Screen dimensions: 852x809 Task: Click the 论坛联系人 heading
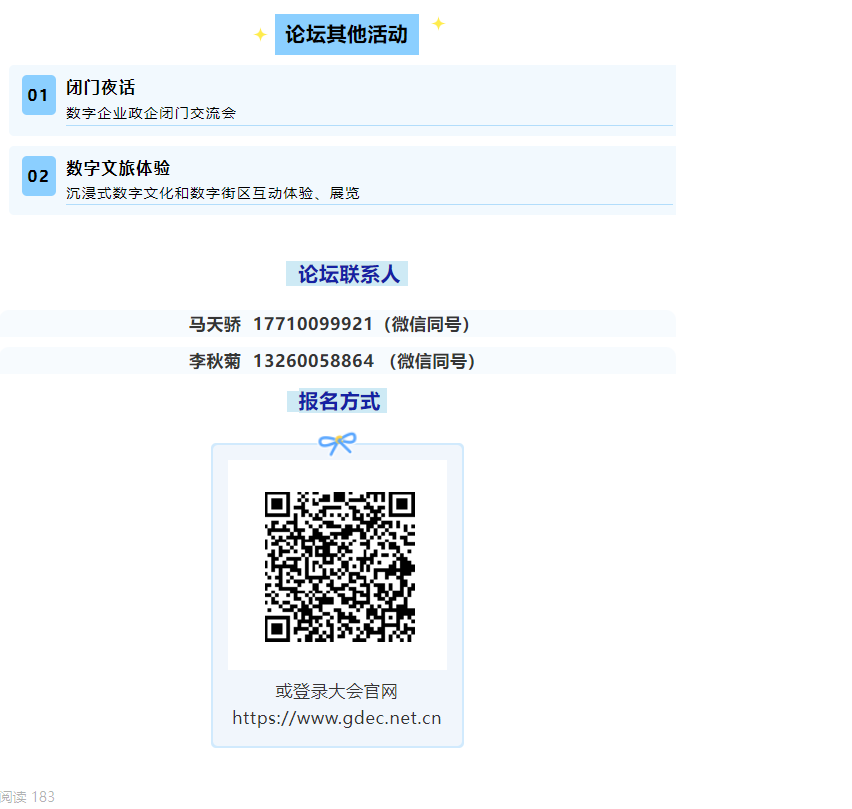pos(347,274)
